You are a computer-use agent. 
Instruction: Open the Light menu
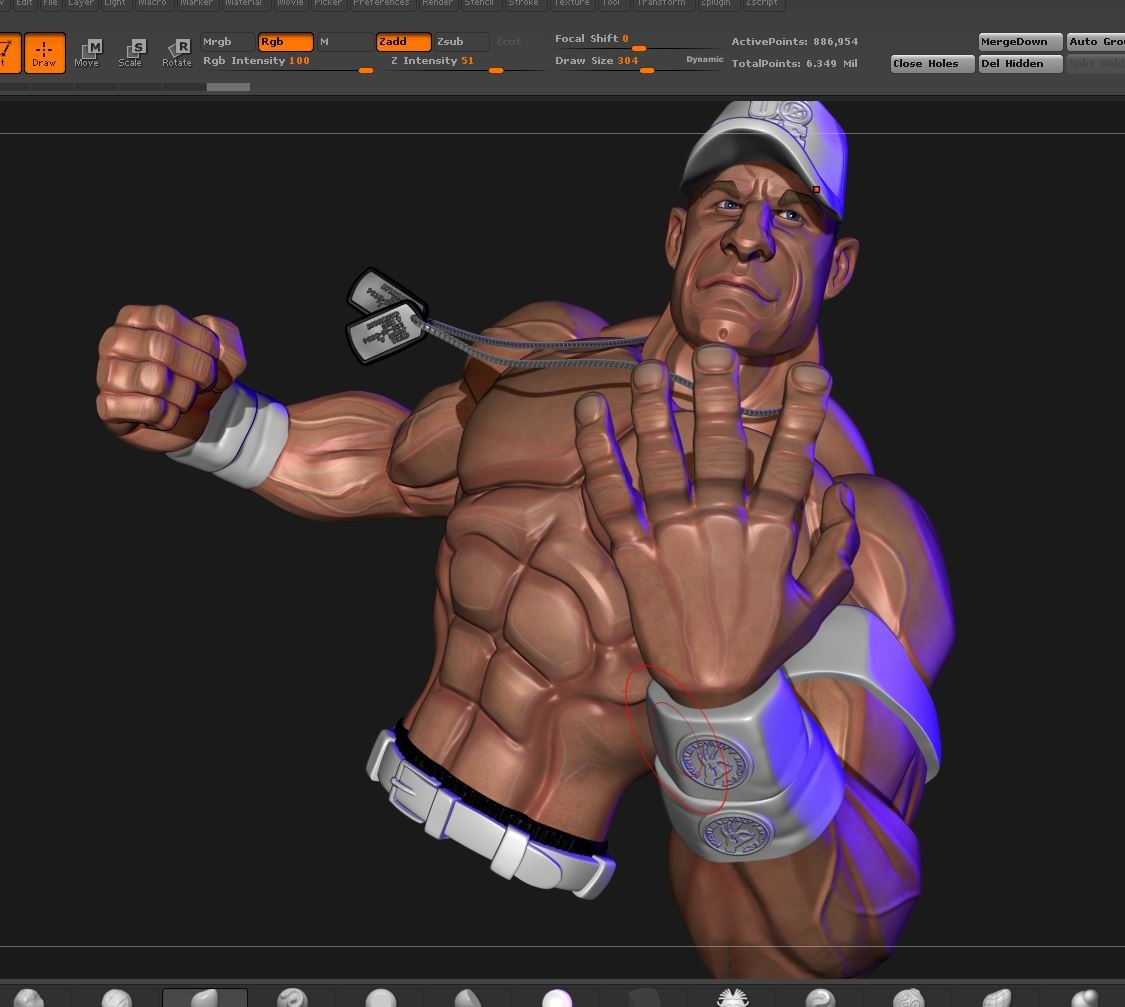(x=115, y=4)
